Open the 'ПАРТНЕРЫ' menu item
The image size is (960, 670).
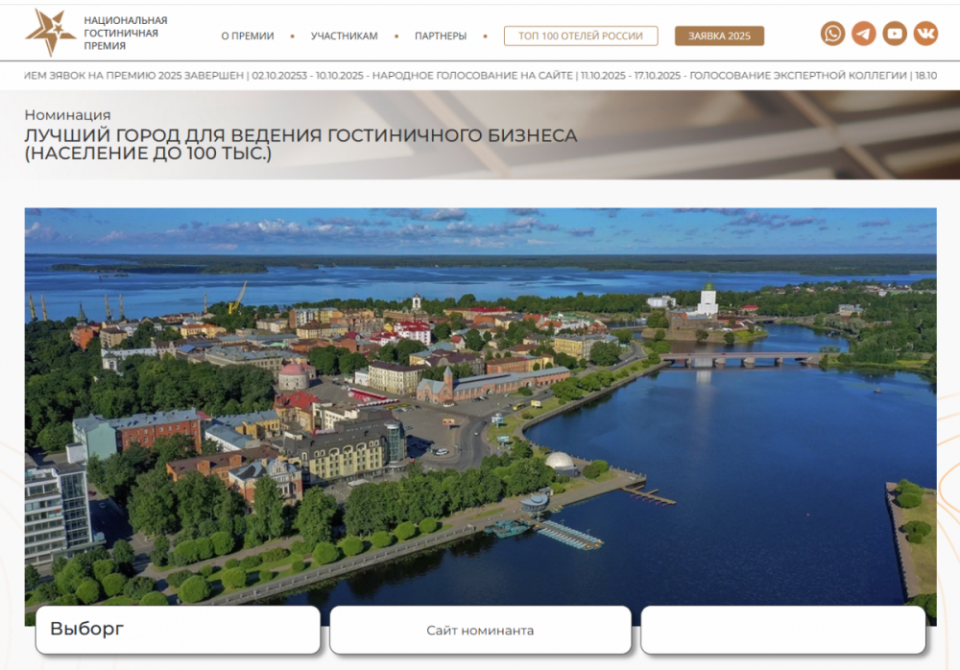click(440, 36)
